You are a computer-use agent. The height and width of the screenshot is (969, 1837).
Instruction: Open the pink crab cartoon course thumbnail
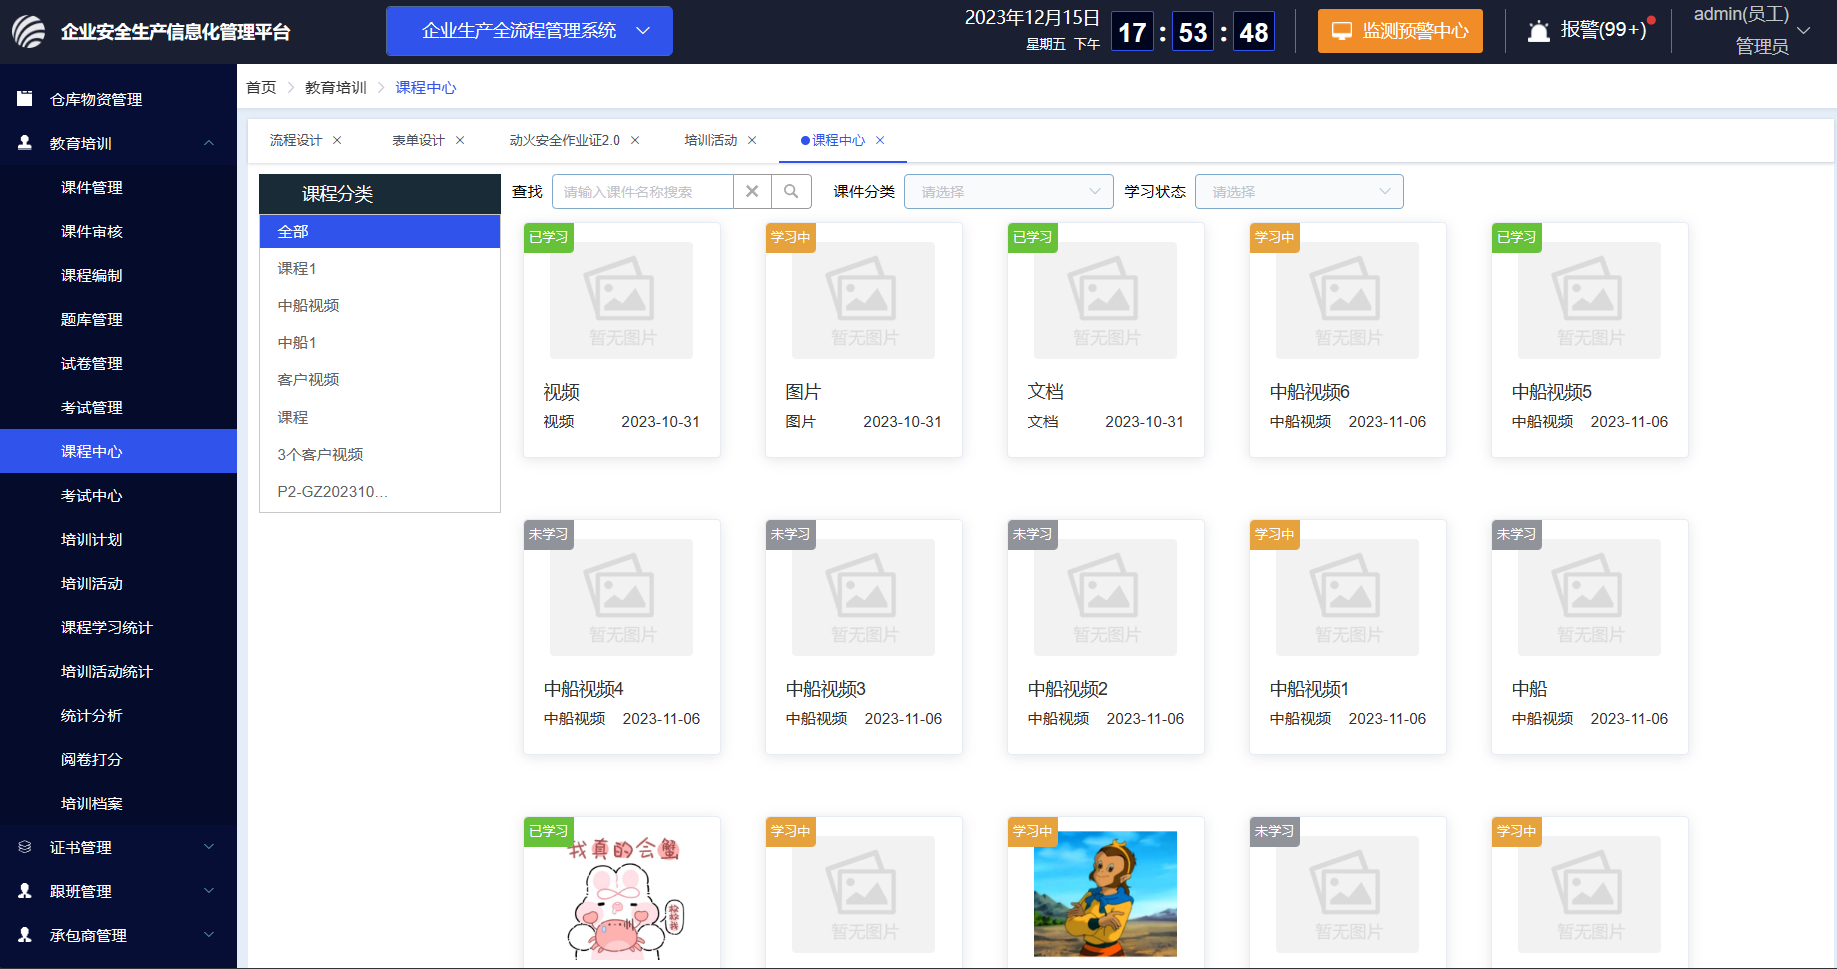[622, 898]
